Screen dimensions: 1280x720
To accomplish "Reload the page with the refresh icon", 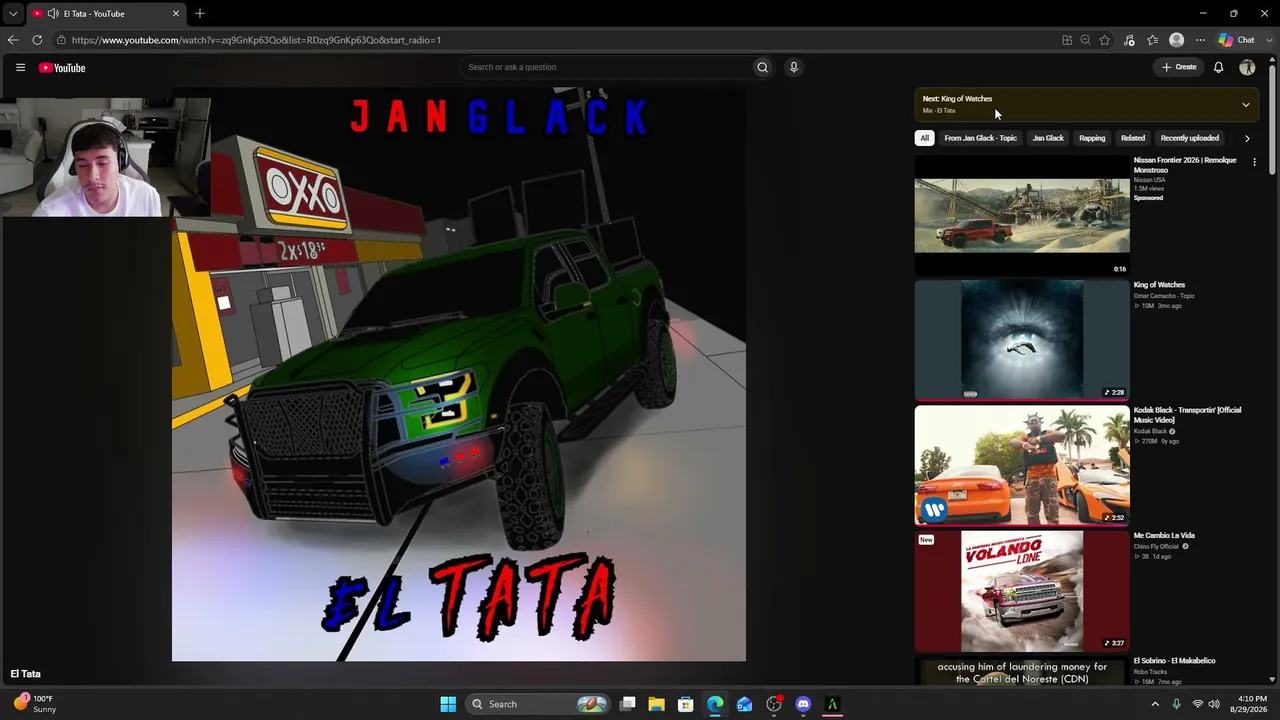I will 37,40.
